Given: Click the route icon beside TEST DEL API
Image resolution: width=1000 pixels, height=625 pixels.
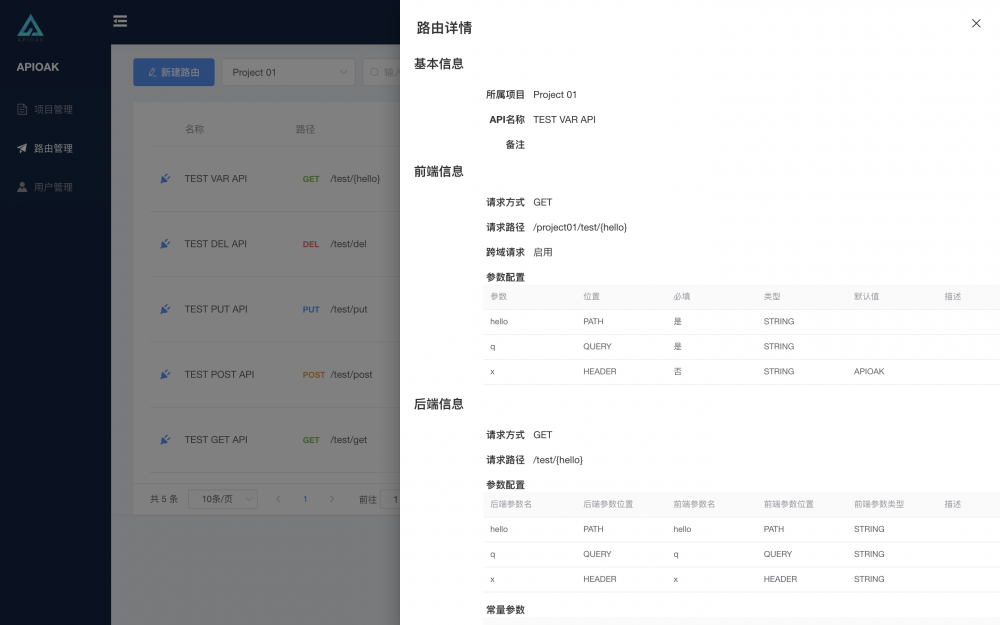Looking at the screenshot, I should pyautogui.click(x=165, y=244).
